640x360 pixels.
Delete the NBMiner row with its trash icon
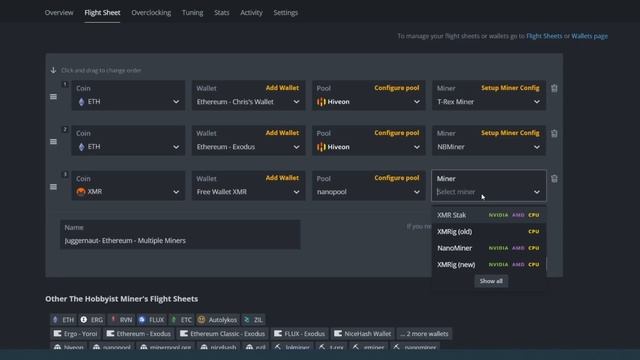[x=554, y=133]
